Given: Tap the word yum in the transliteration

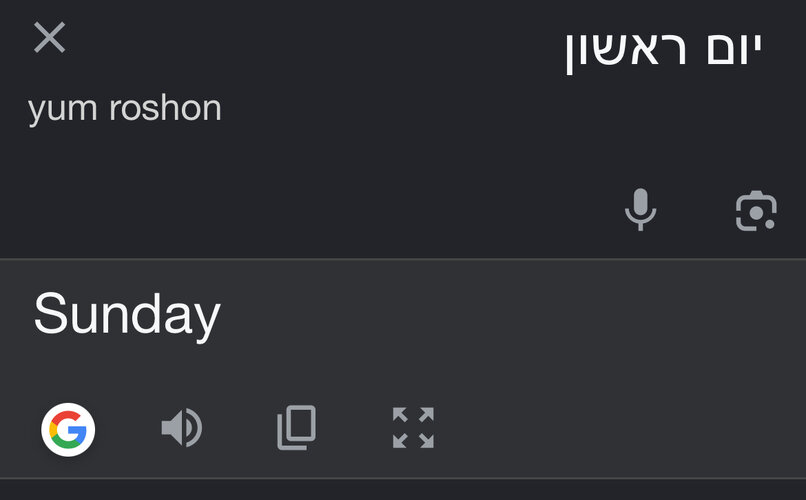Looking at the screenshot, I should (x=63, y=110).
